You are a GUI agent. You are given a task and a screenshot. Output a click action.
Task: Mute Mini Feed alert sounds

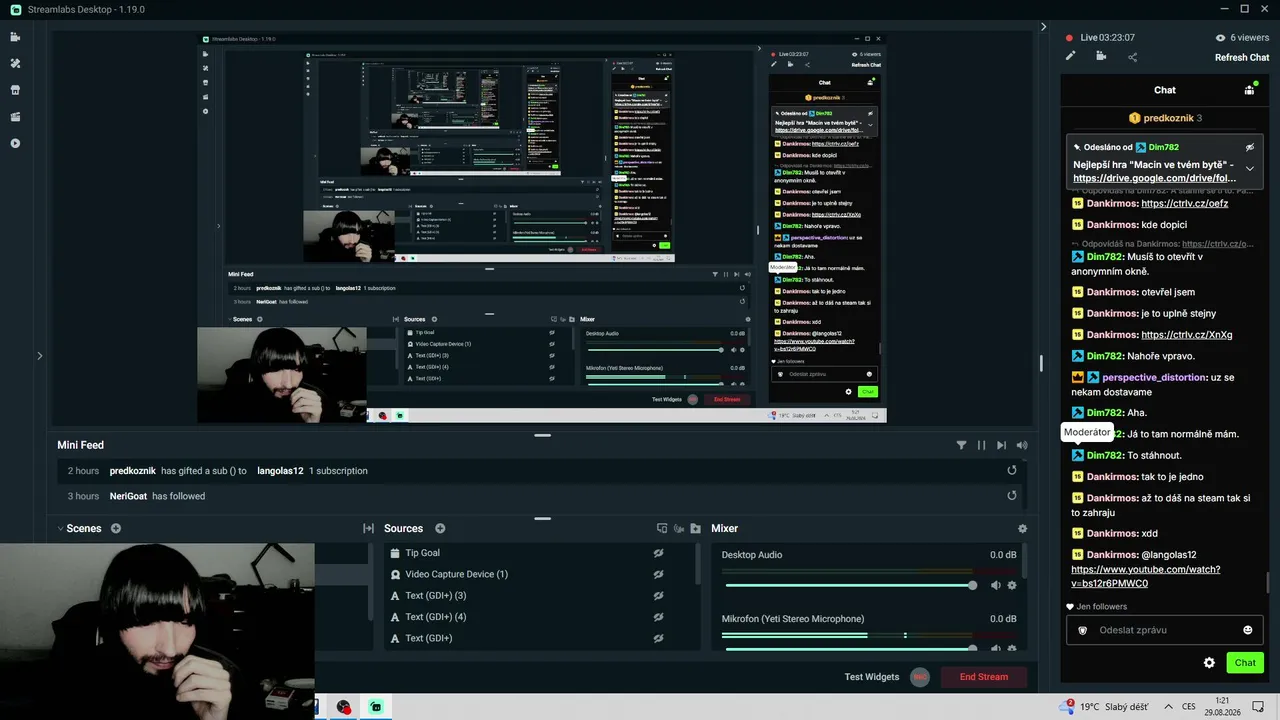[1022, 445]
